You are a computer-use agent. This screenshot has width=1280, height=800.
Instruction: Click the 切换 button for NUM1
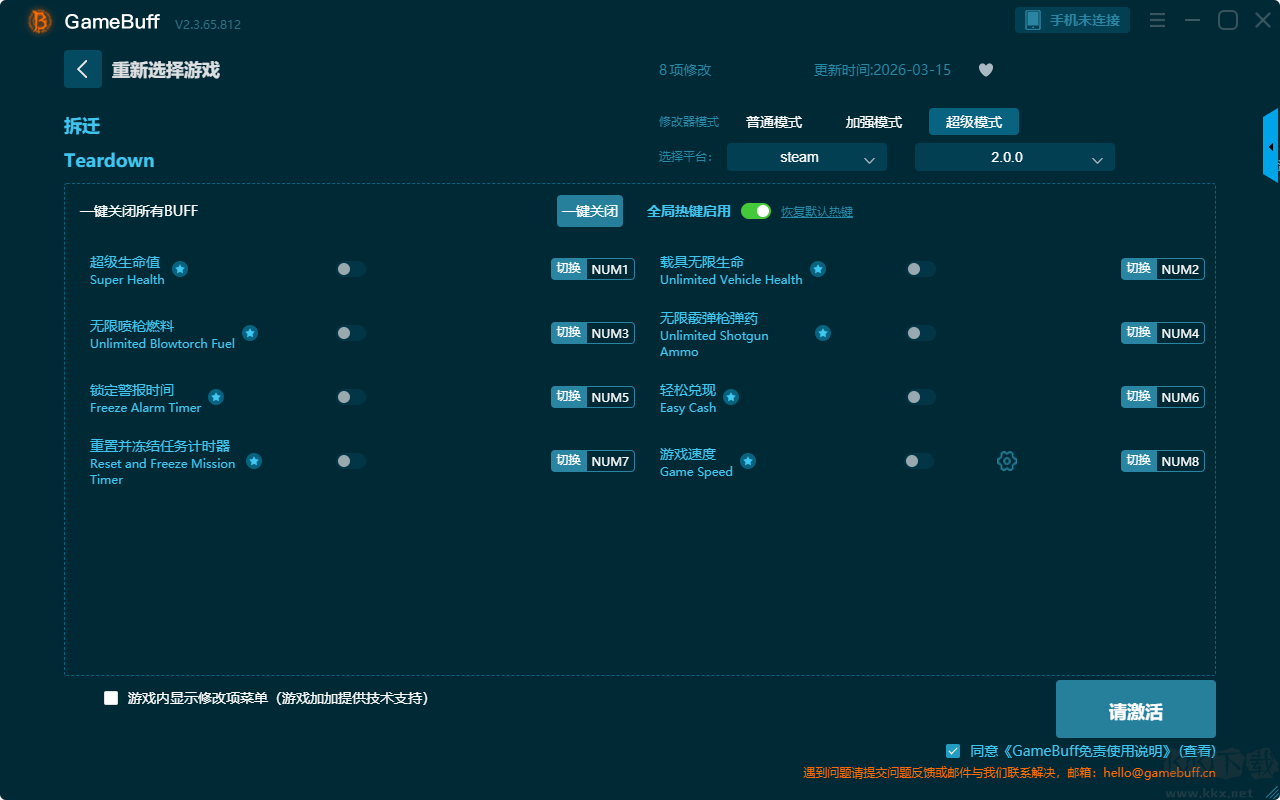(568, 269)
